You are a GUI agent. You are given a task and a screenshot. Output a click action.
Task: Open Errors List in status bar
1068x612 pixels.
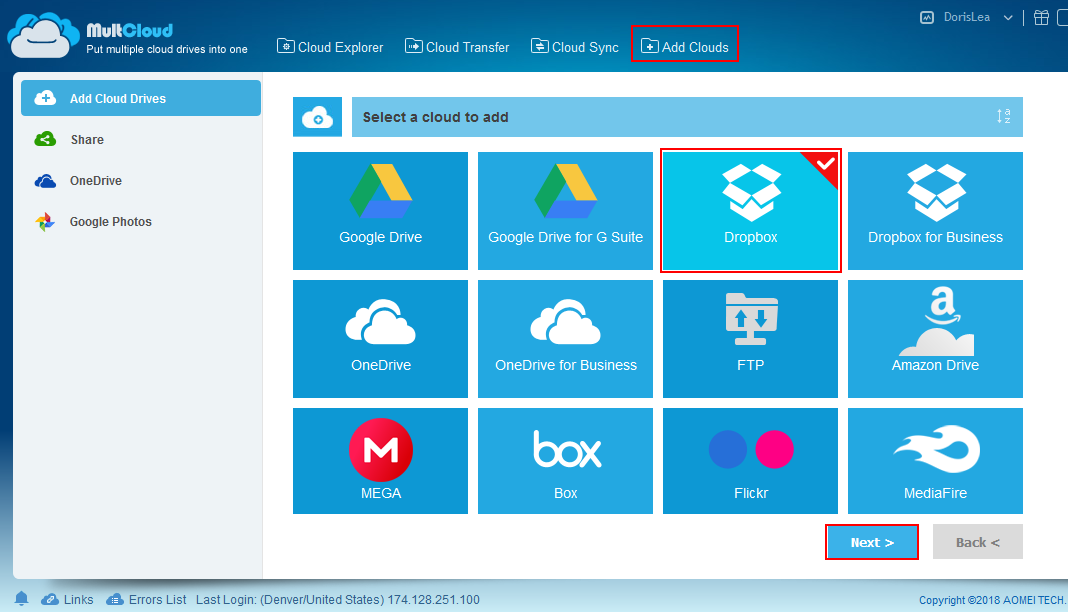146,599
